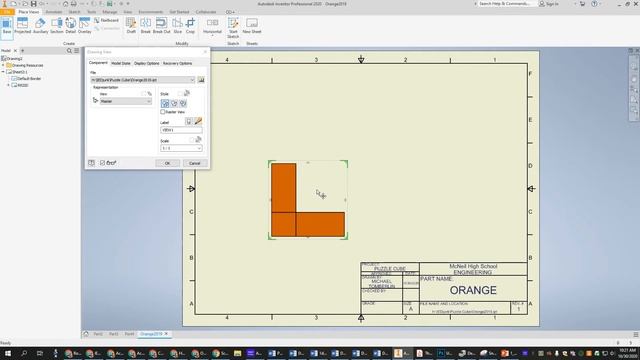Expand the Horizontal tool dropdown arrow
640x360 pixels.
tap(212, 36)
